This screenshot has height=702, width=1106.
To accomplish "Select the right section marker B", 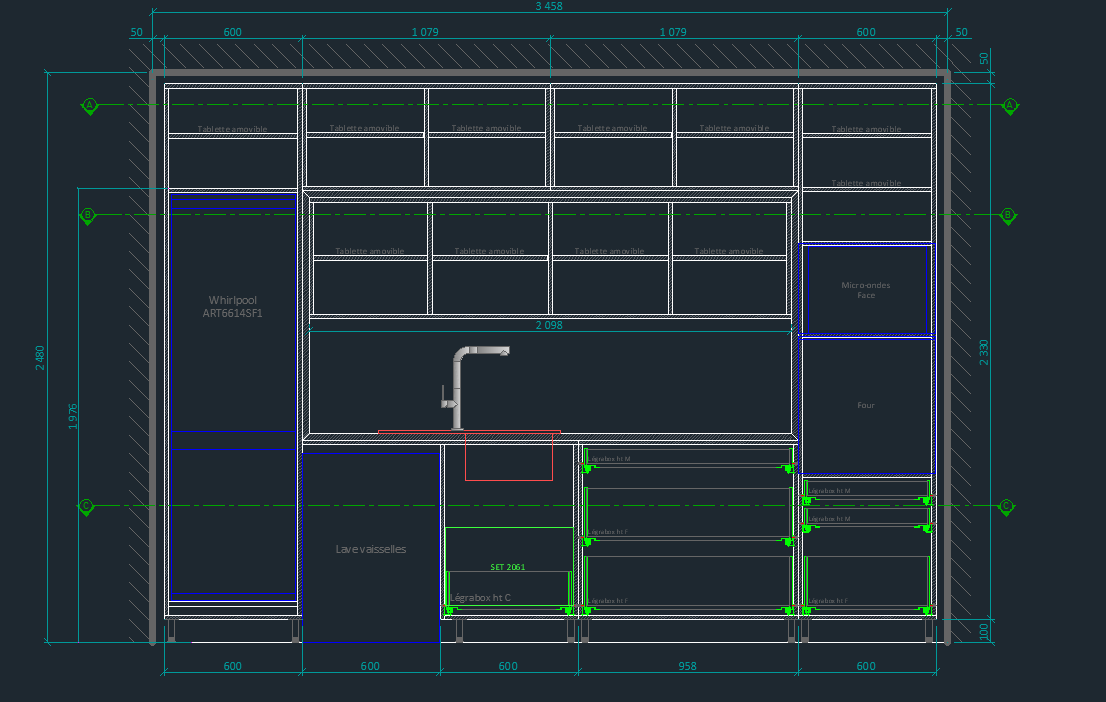I will click(1008, 215).
